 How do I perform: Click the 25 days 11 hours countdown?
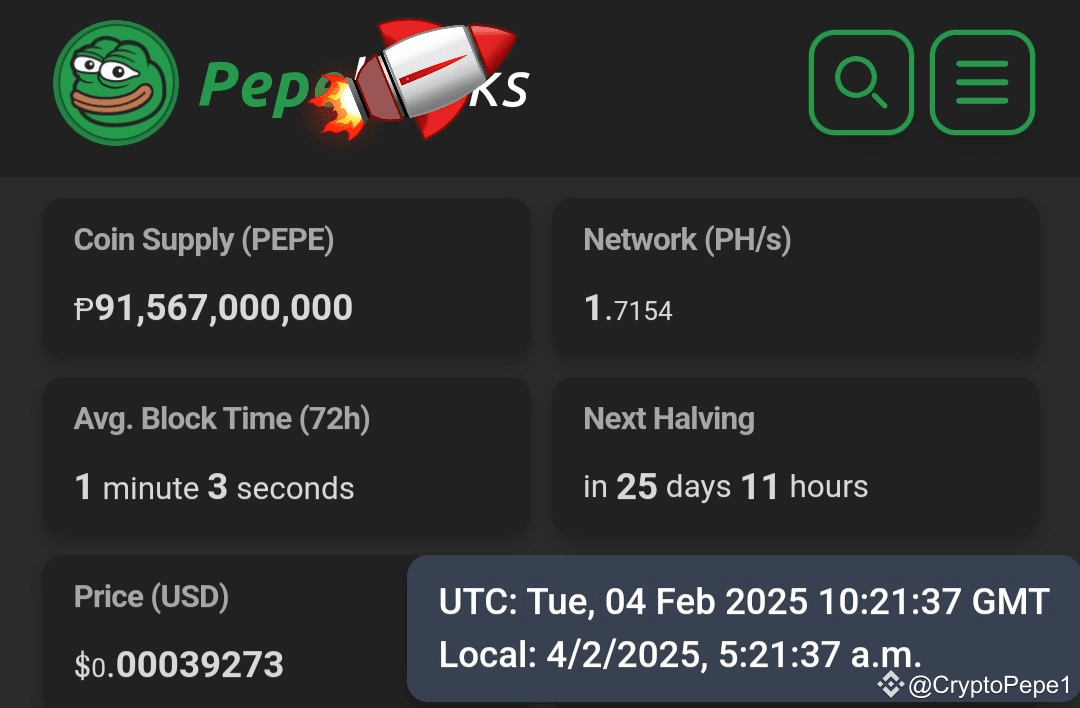[725, 487]
